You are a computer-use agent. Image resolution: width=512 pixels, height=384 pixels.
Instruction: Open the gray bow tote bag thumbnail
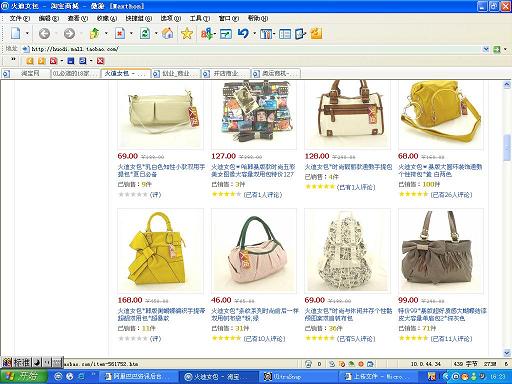pyautogui.click(x=441, y=251)
